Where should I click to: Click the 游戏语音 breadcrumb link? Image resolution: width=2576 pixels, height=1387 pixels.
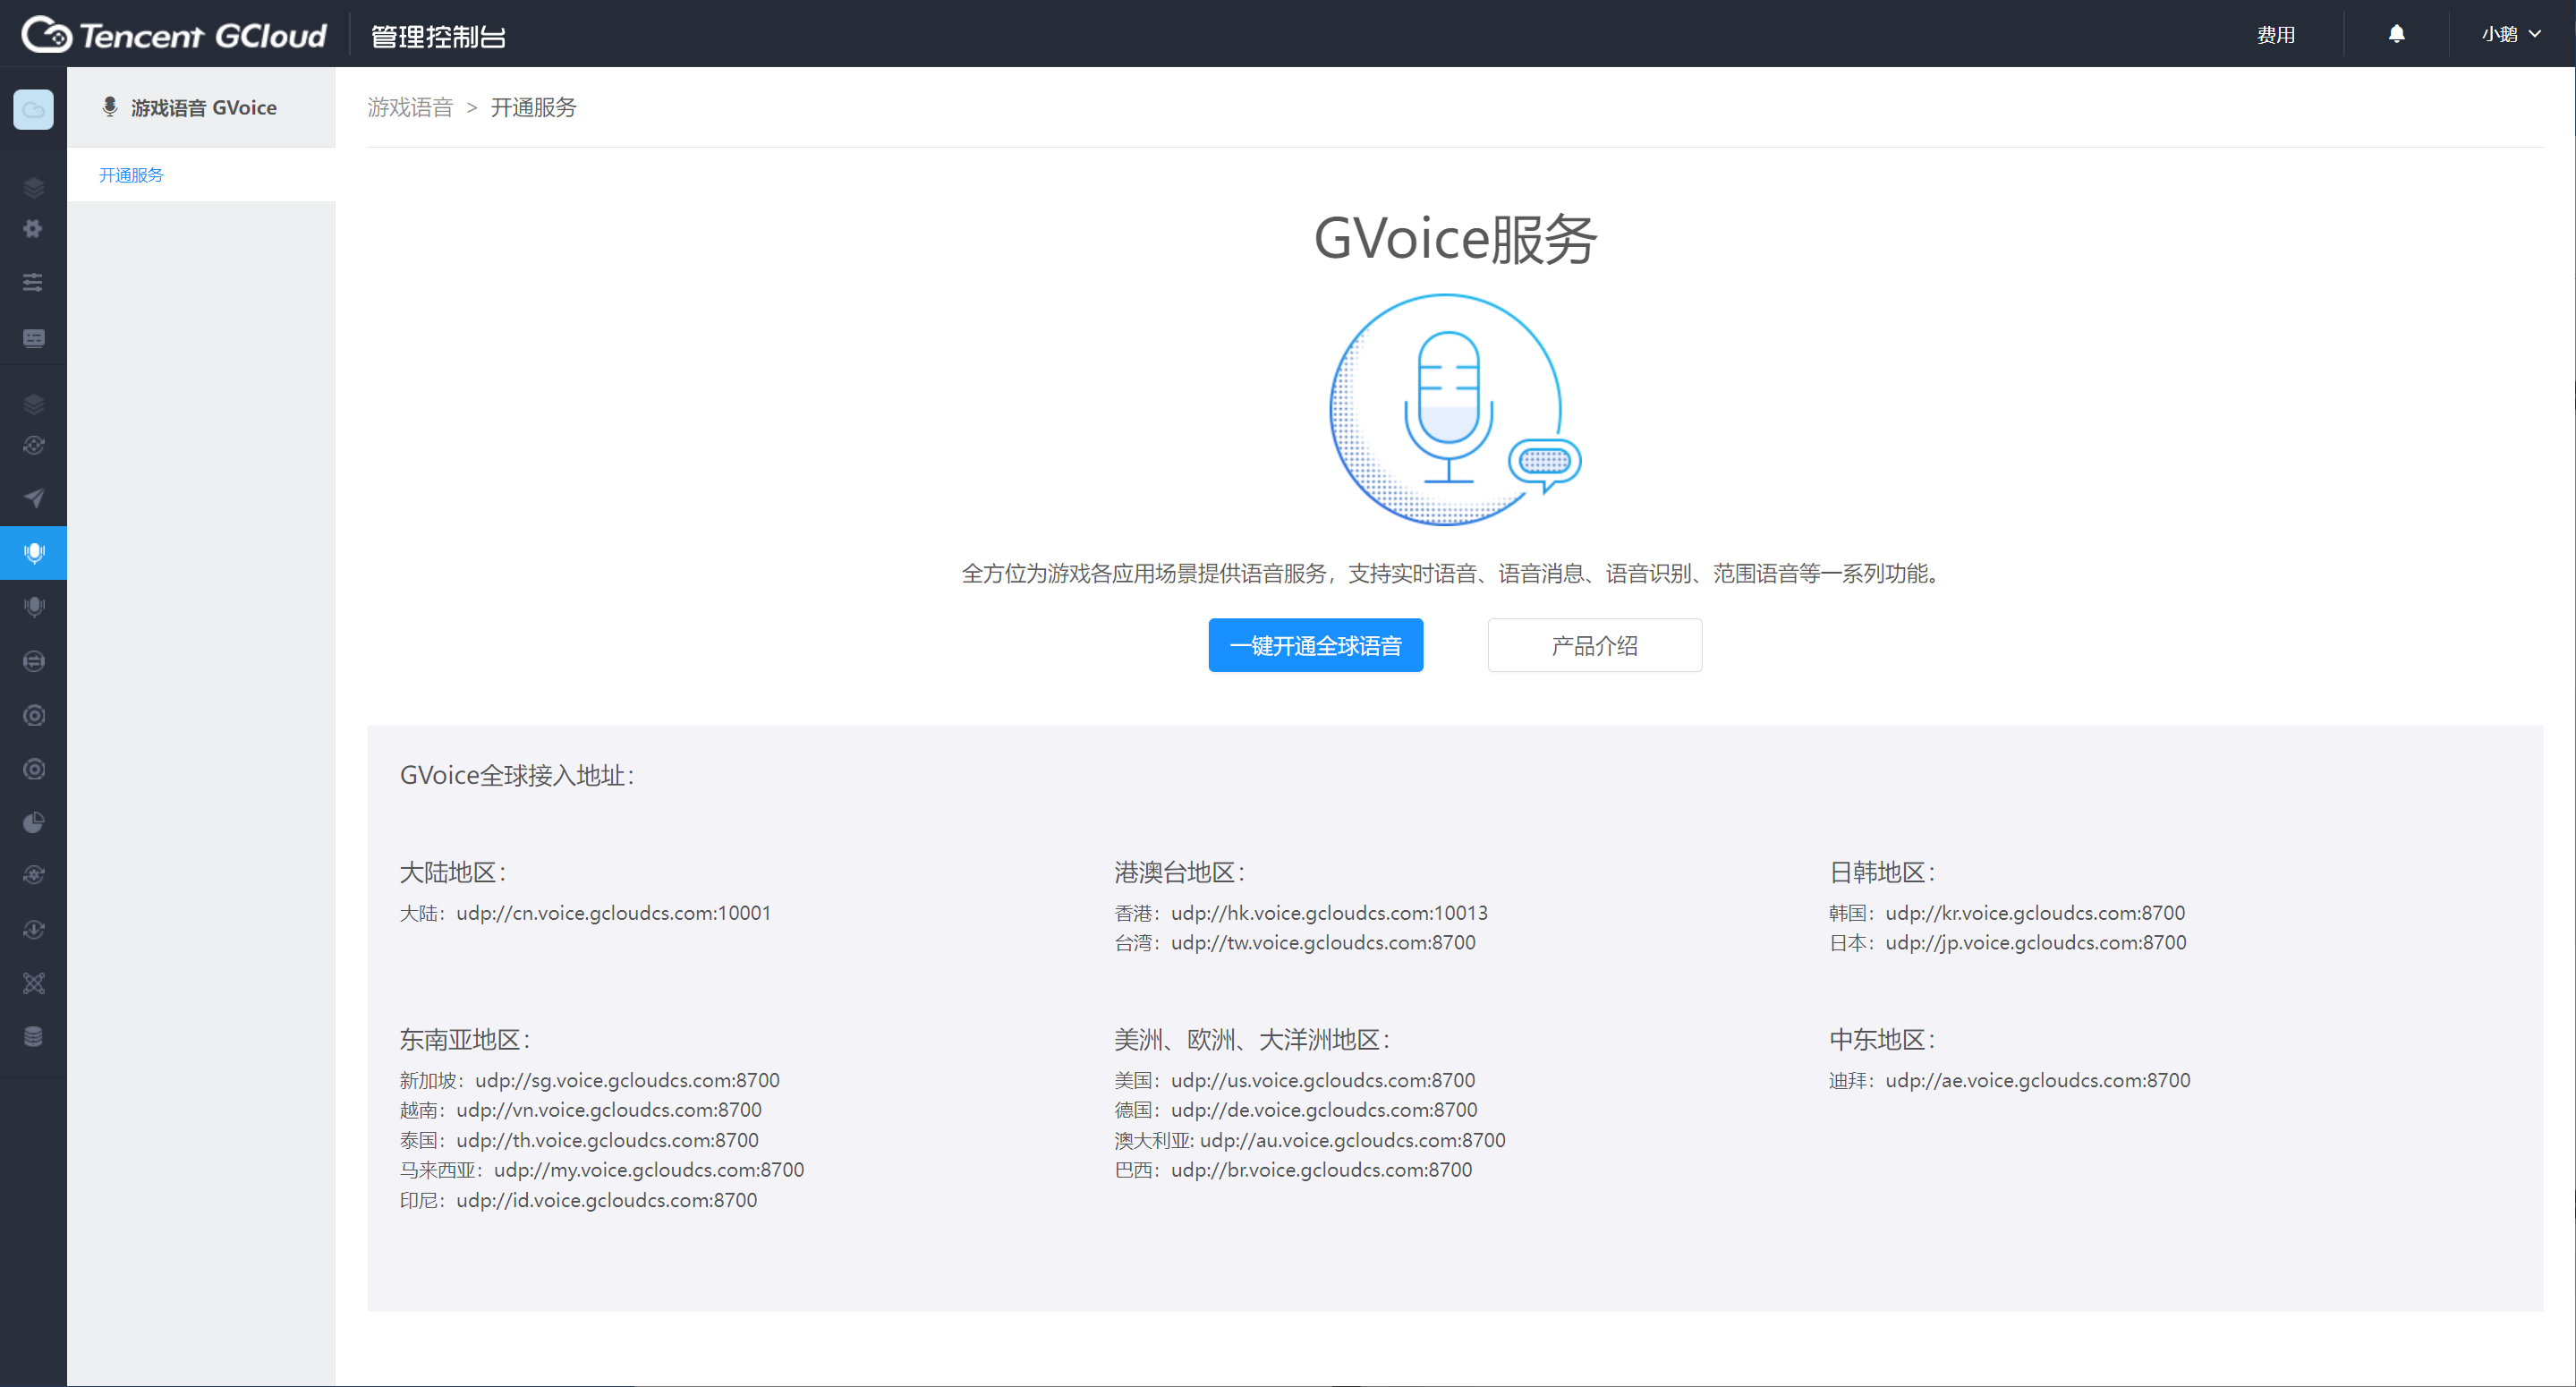pyautogui.click(x=410, y=107)
